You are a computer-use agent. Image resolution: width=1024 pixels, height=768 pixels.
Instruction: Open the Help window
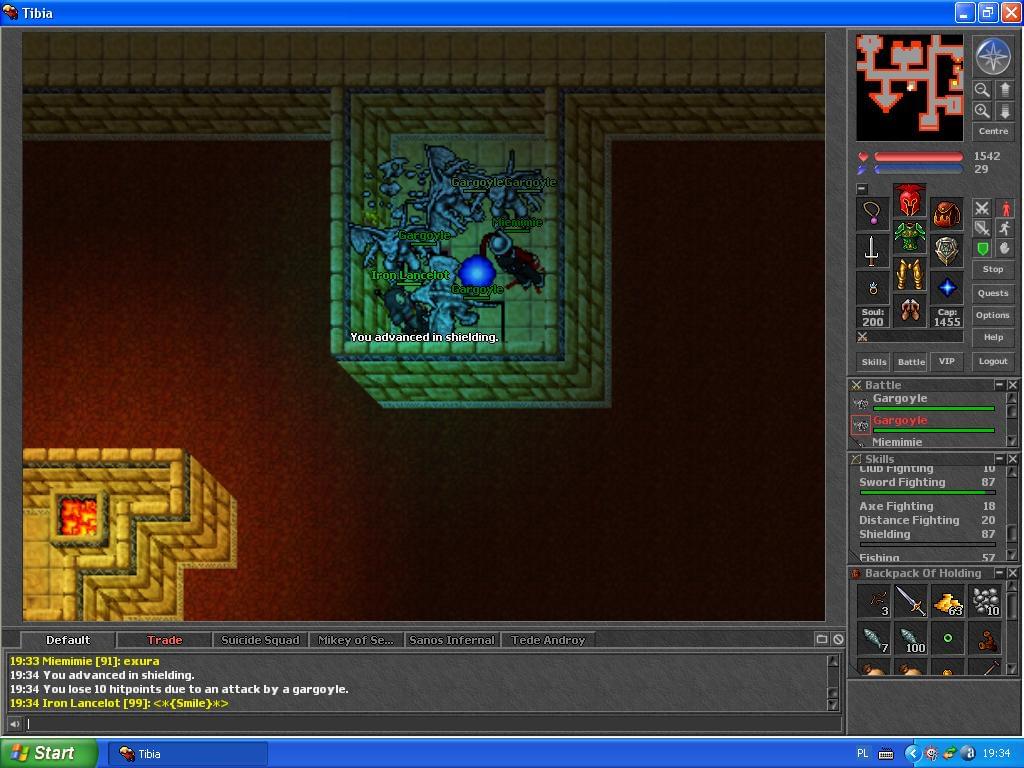993,338
